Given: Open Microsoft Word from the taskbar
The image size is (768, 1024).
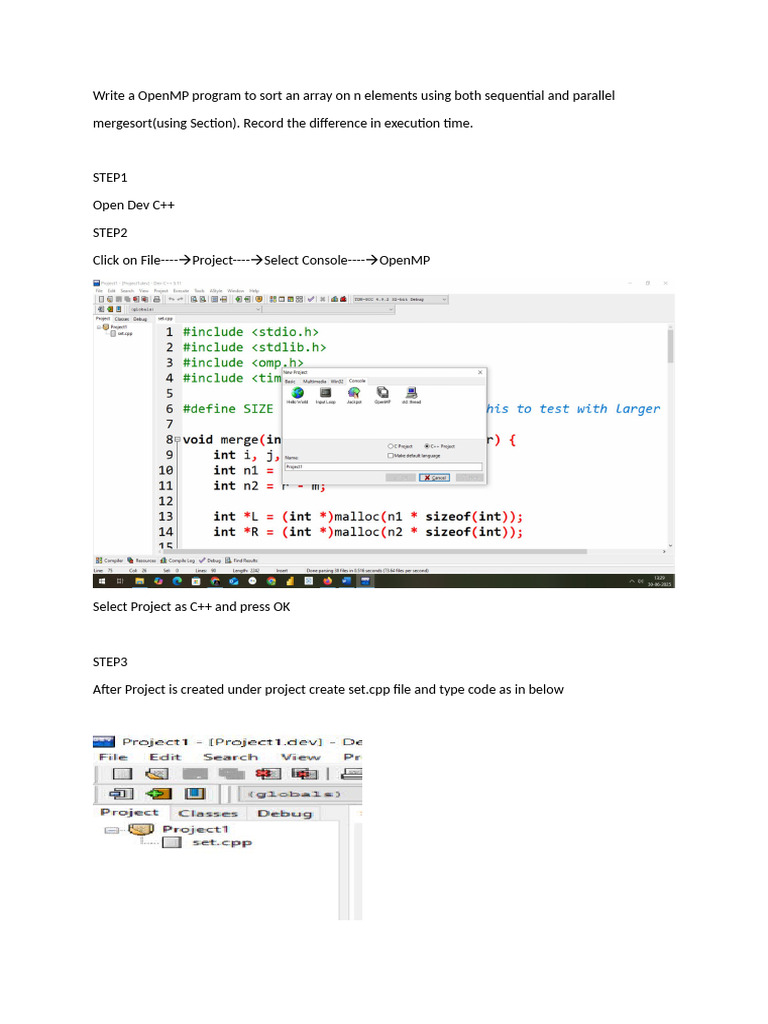Looking at the screenshot, I should click(x=346, y=581).
